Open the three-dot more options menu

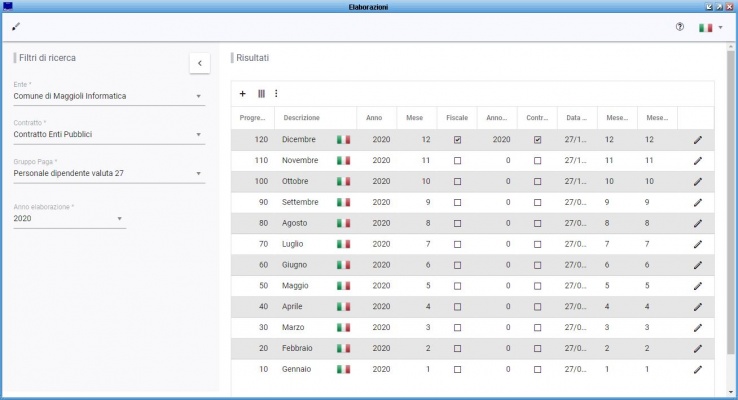(276, 94)
